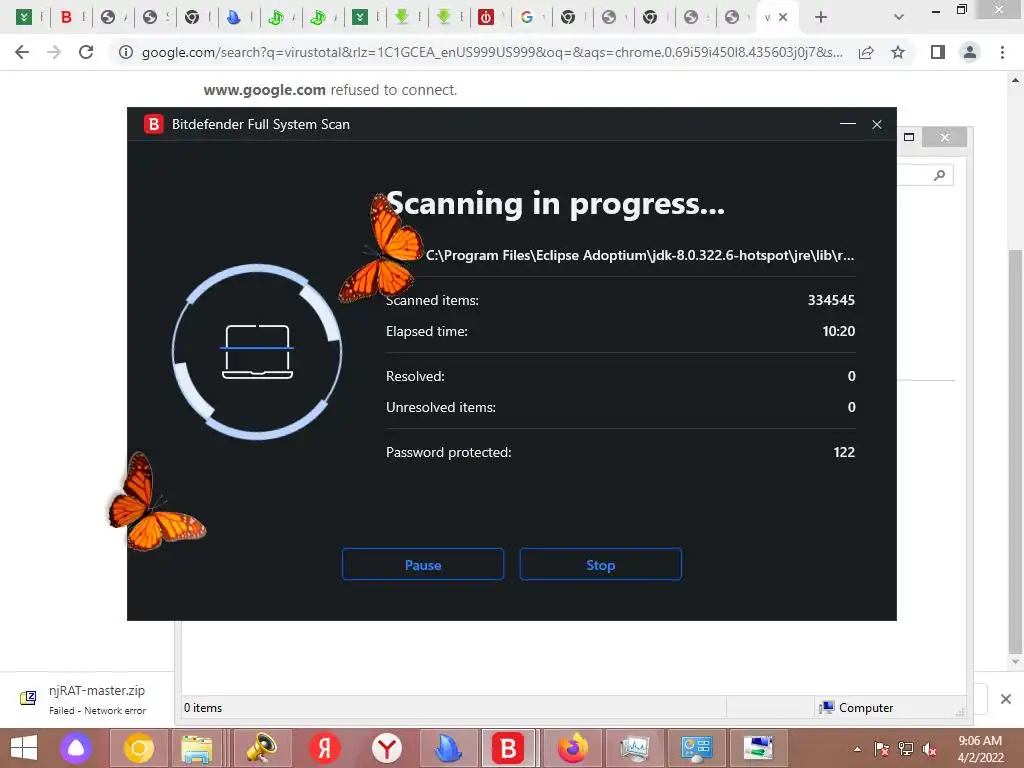Viewport: 1024px width, 768px height.
Task: Stop the Bitdefender scan
Action: [x=600, y=564]
